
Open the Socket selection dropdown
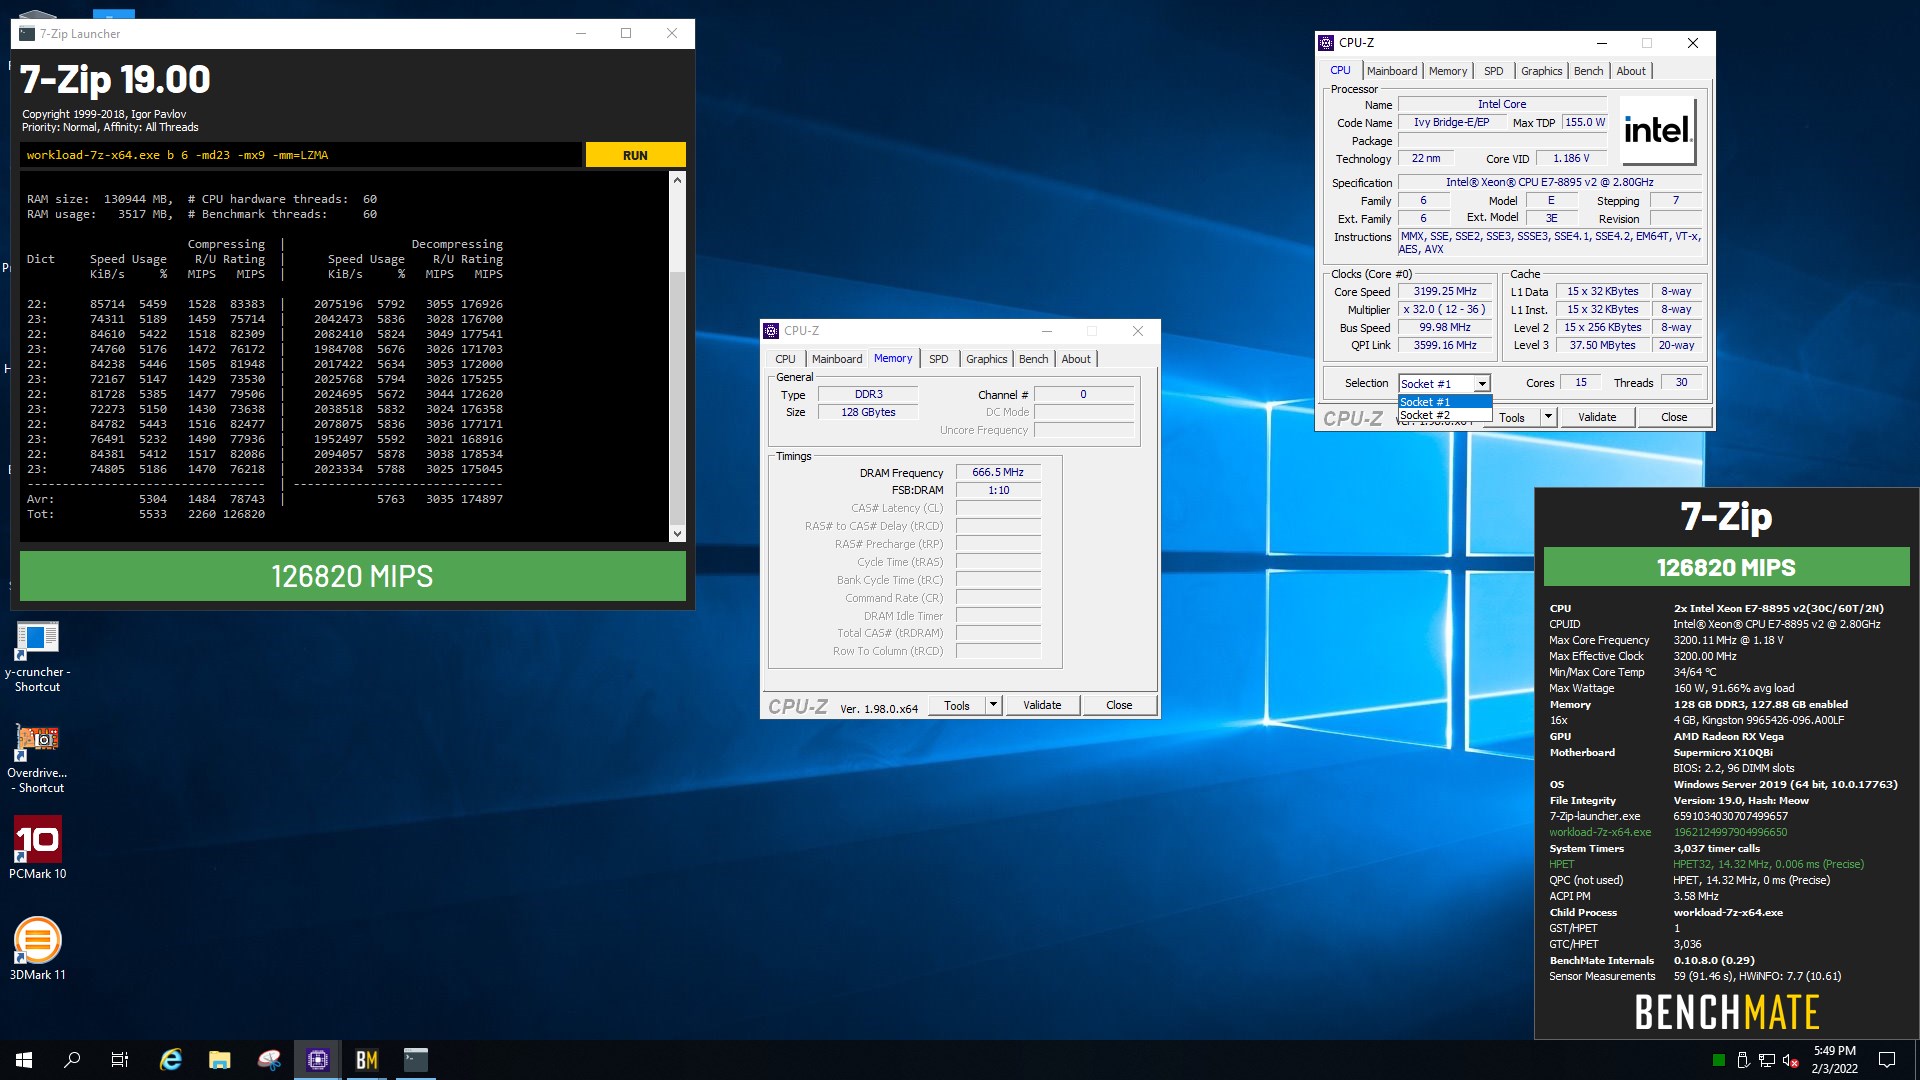pos(1482,383)
